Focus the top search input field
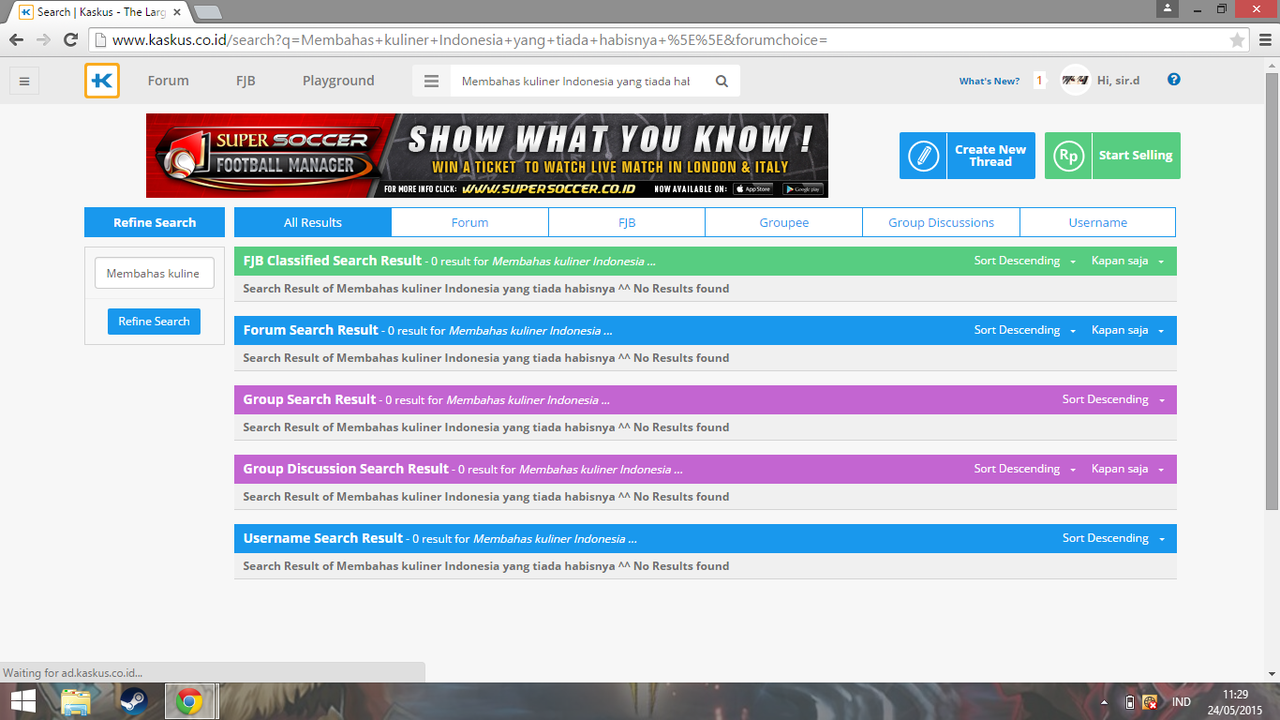Image resolution: width=1280 pixels, height=720 pixels. click(577, 81)
